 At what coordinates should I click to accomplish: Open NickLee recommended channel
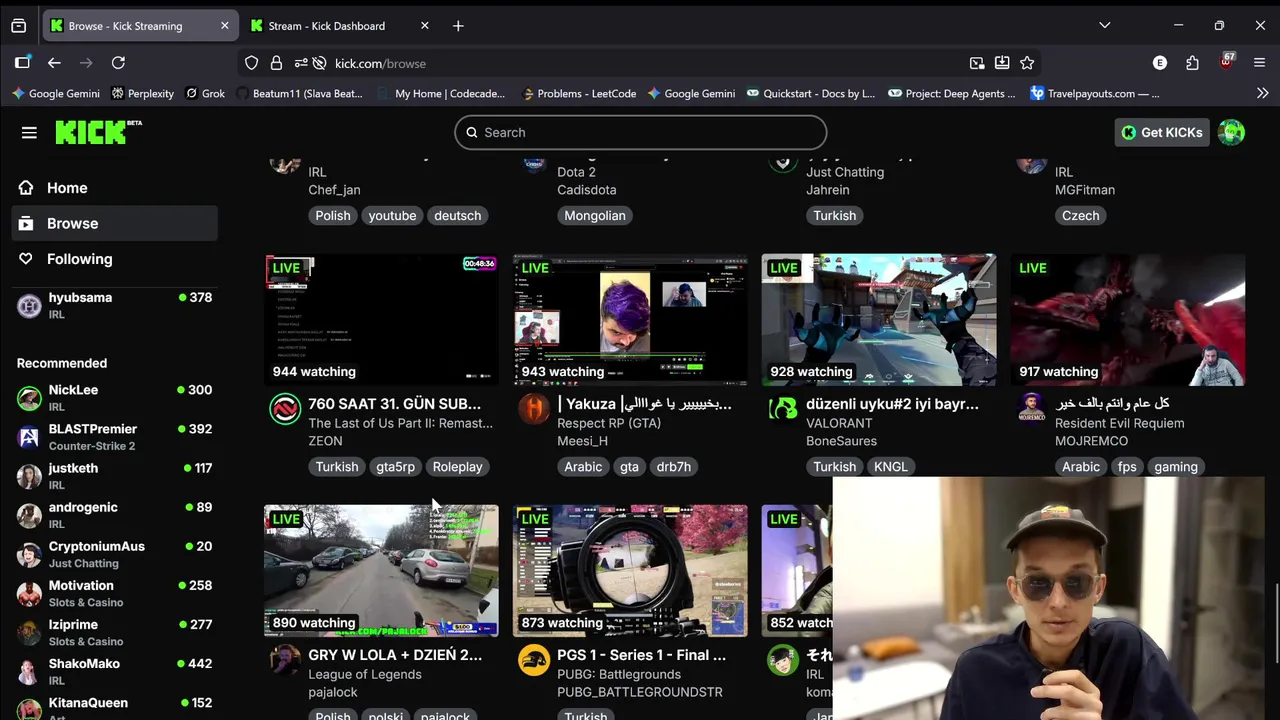tap(115, 397)
